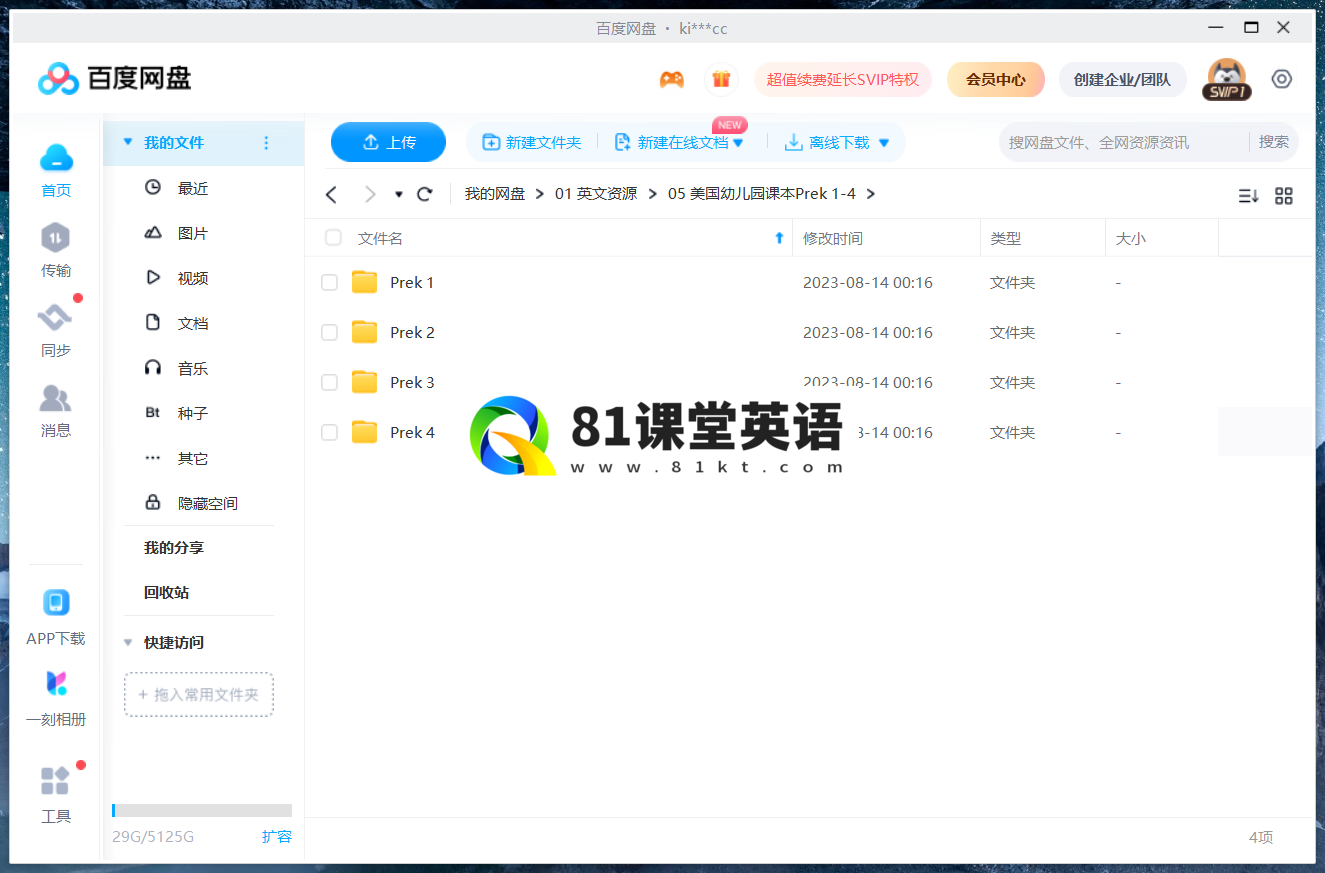This screenshot has width=1325, height=873.
Task: Tick the Prek 2 checkbox
Action: click(329, 333)
